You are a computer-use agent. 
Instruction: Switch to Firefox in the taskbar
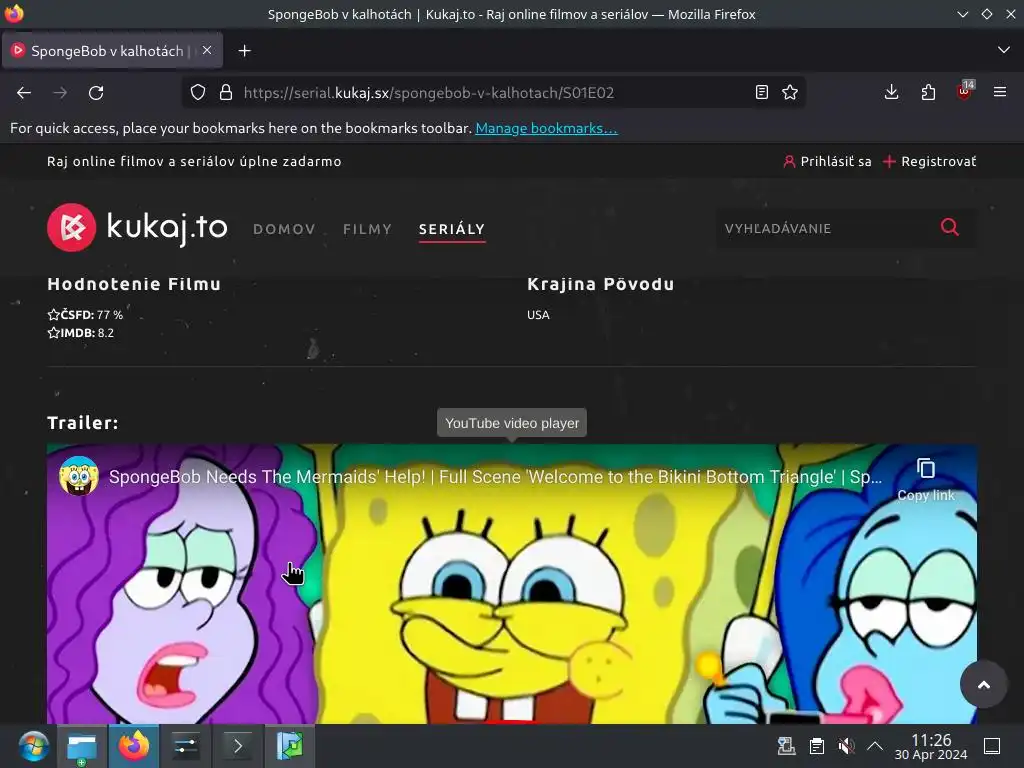point(133,746)
